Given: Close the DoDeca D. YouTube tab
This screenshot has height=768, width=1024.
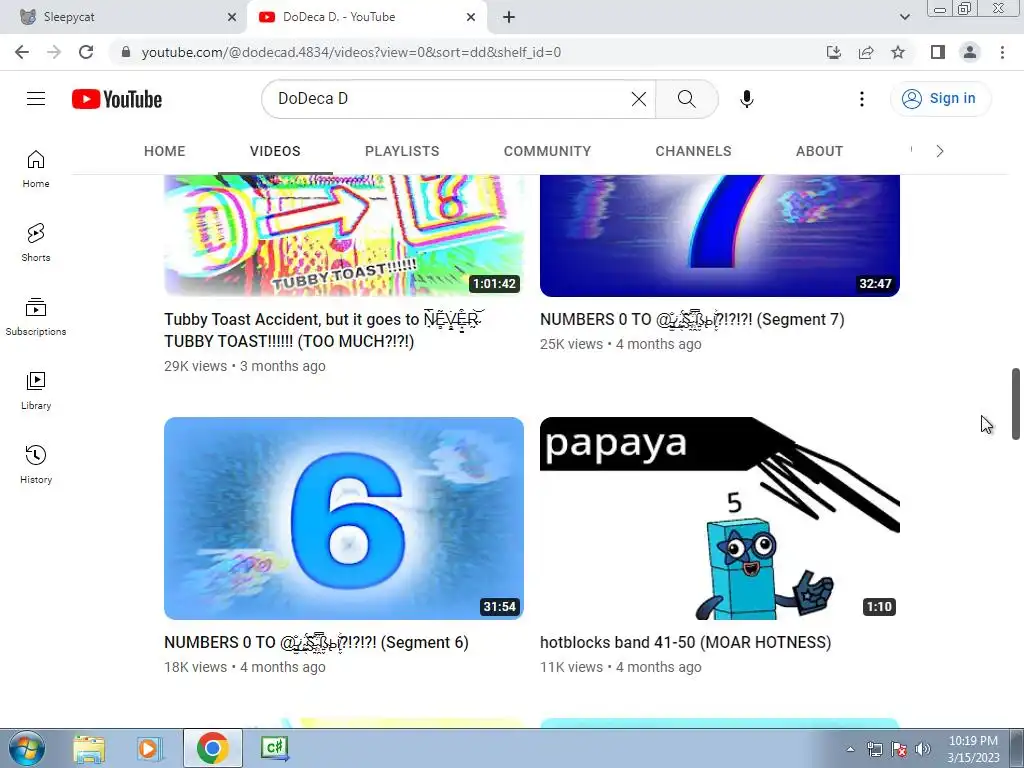Looking at the screenshot, I should tap(471, 17).
